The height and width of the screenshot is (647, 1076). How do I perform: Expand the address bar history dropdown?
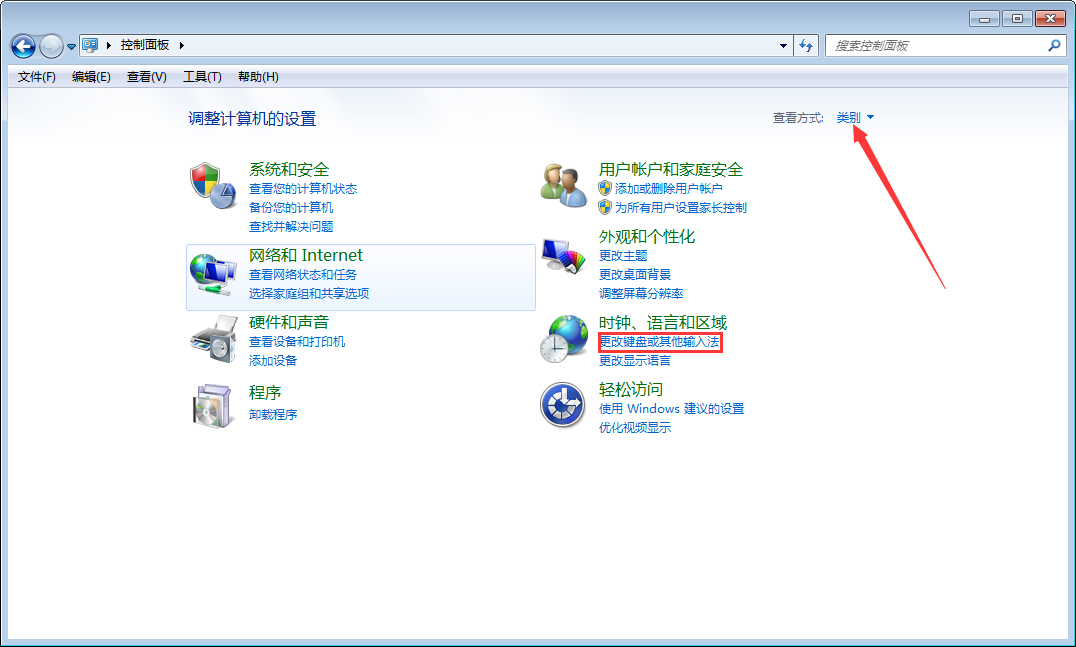pos(783,45)
